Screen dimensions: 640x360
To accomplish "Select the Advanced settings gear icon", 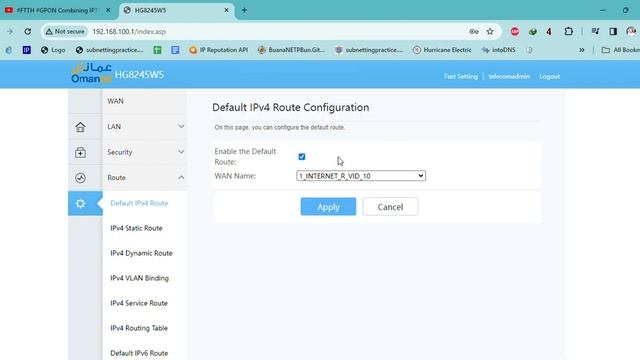I will [80, 203].
